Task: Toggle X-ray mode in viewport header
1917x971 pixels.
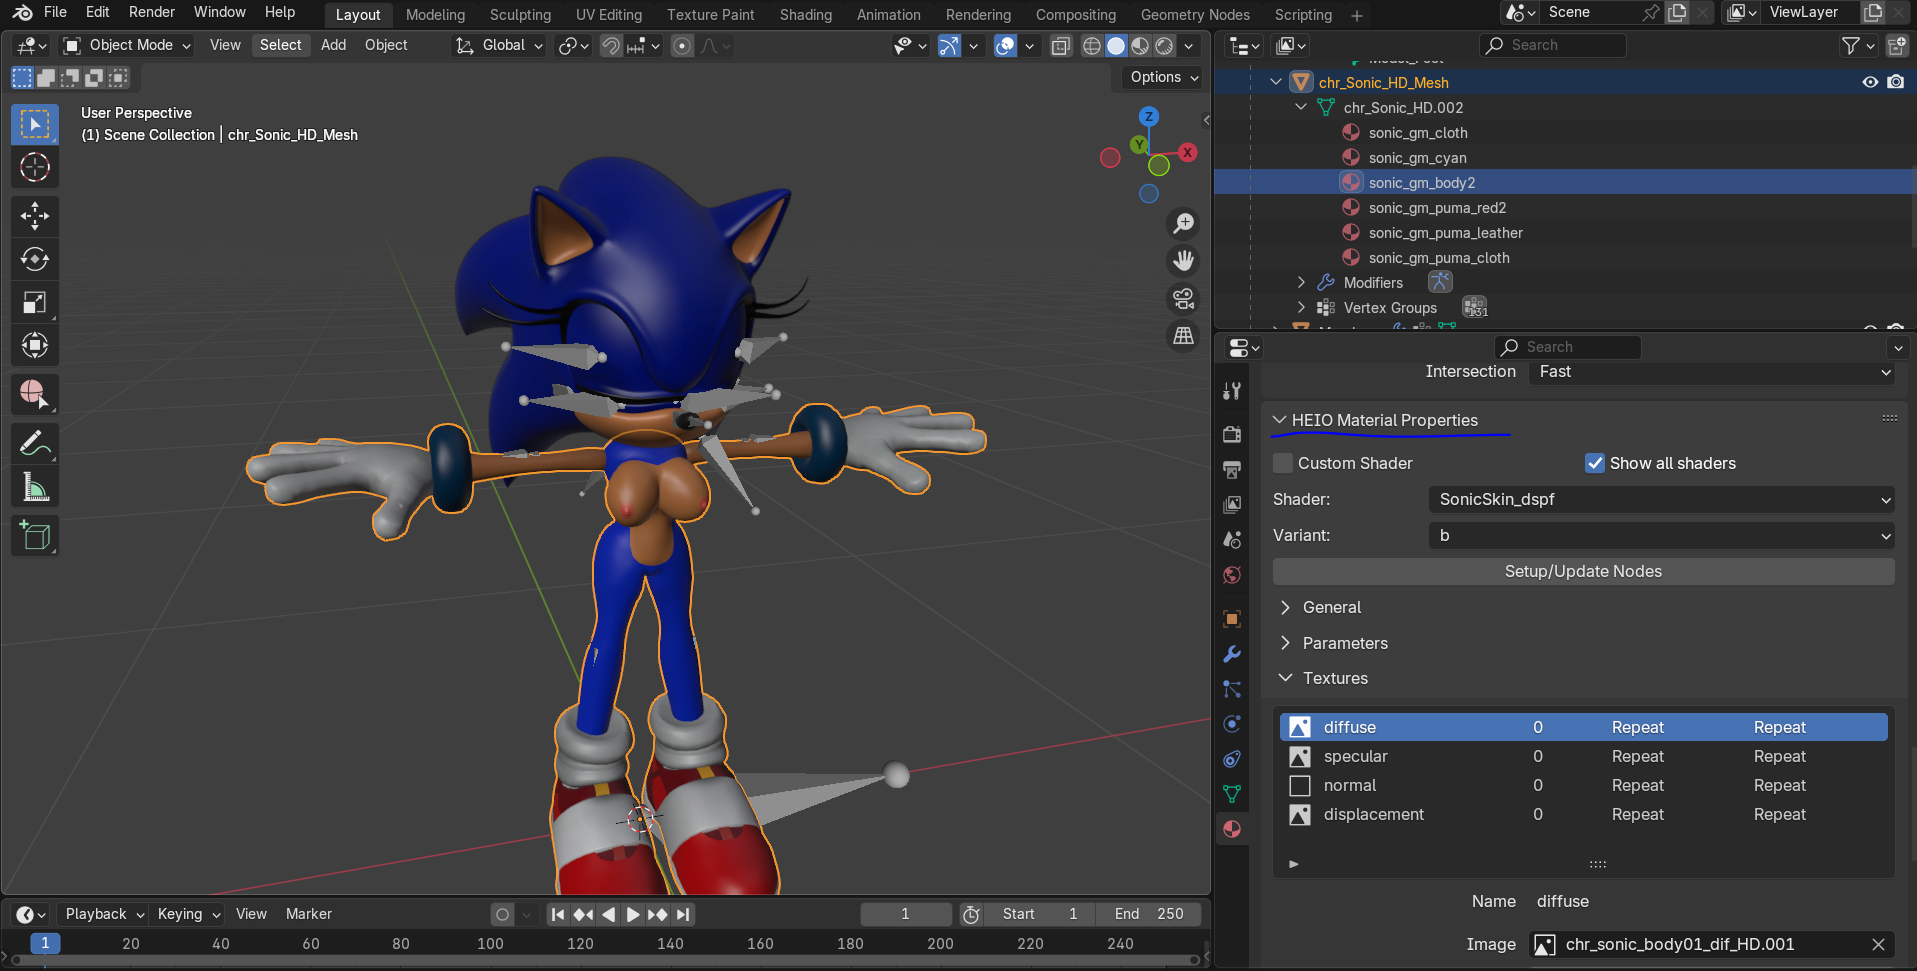Action: pos(1061,46)
